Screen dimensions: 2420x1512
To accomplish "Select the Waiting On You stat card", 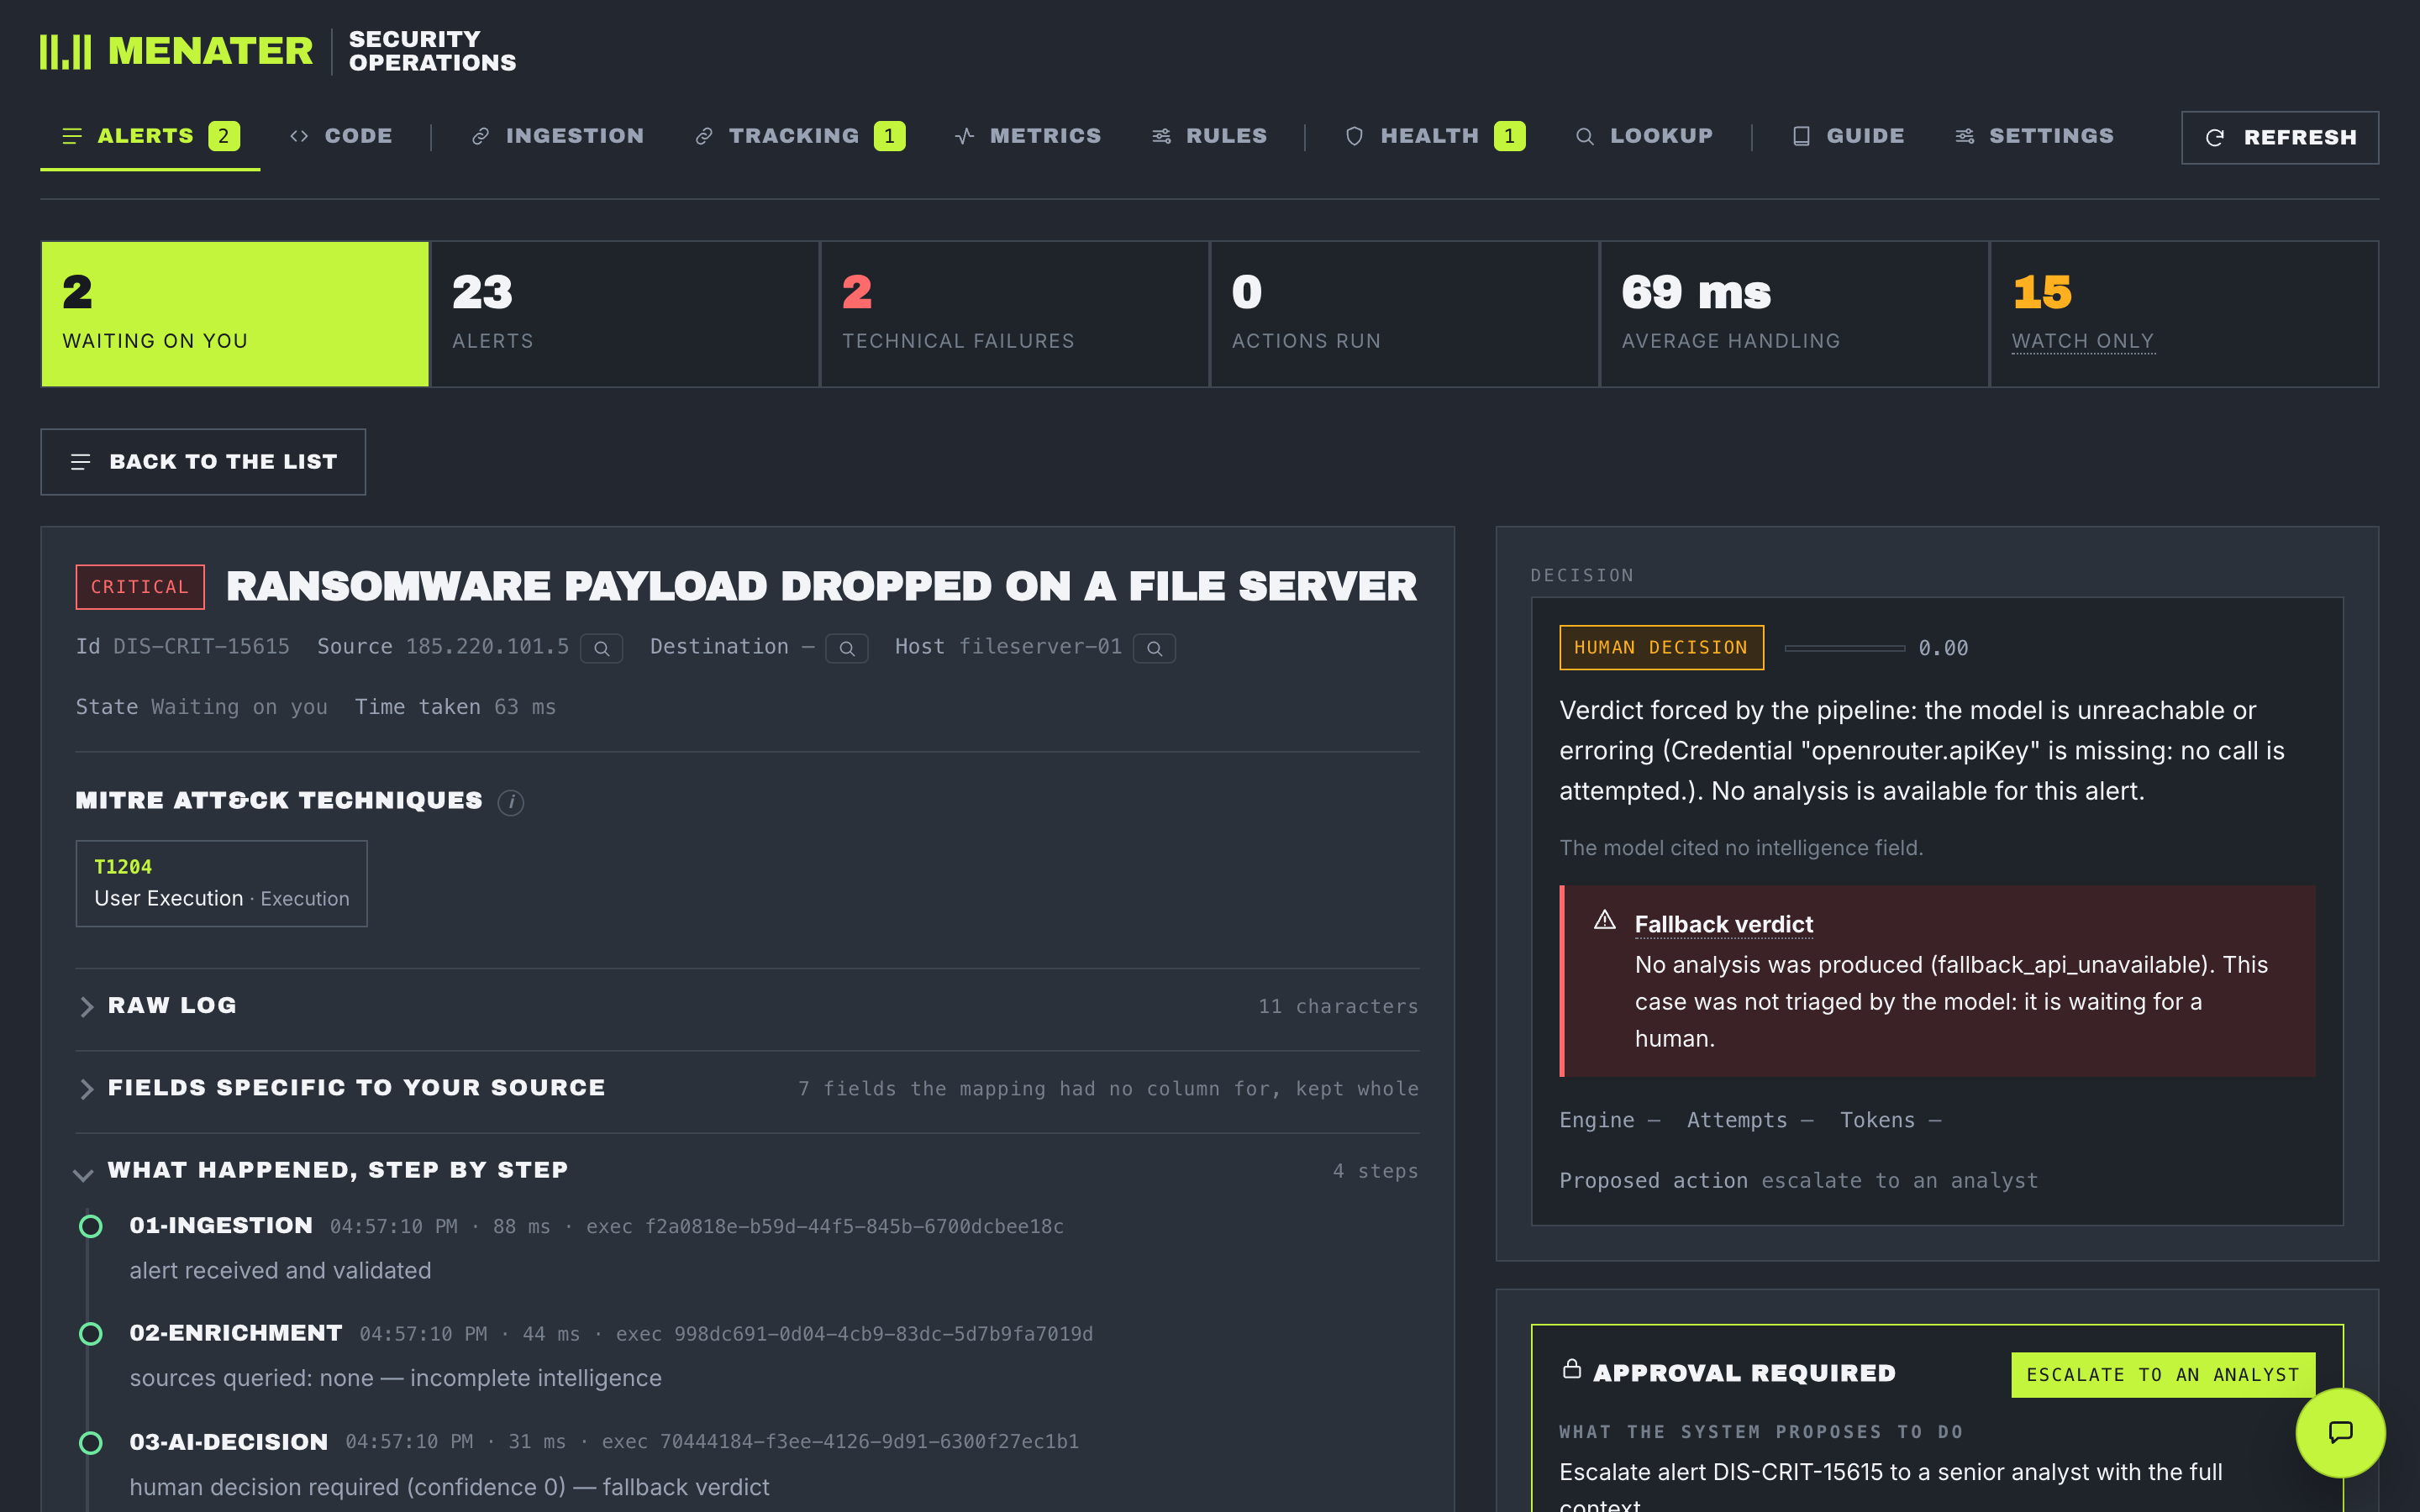I will (235, 314).
